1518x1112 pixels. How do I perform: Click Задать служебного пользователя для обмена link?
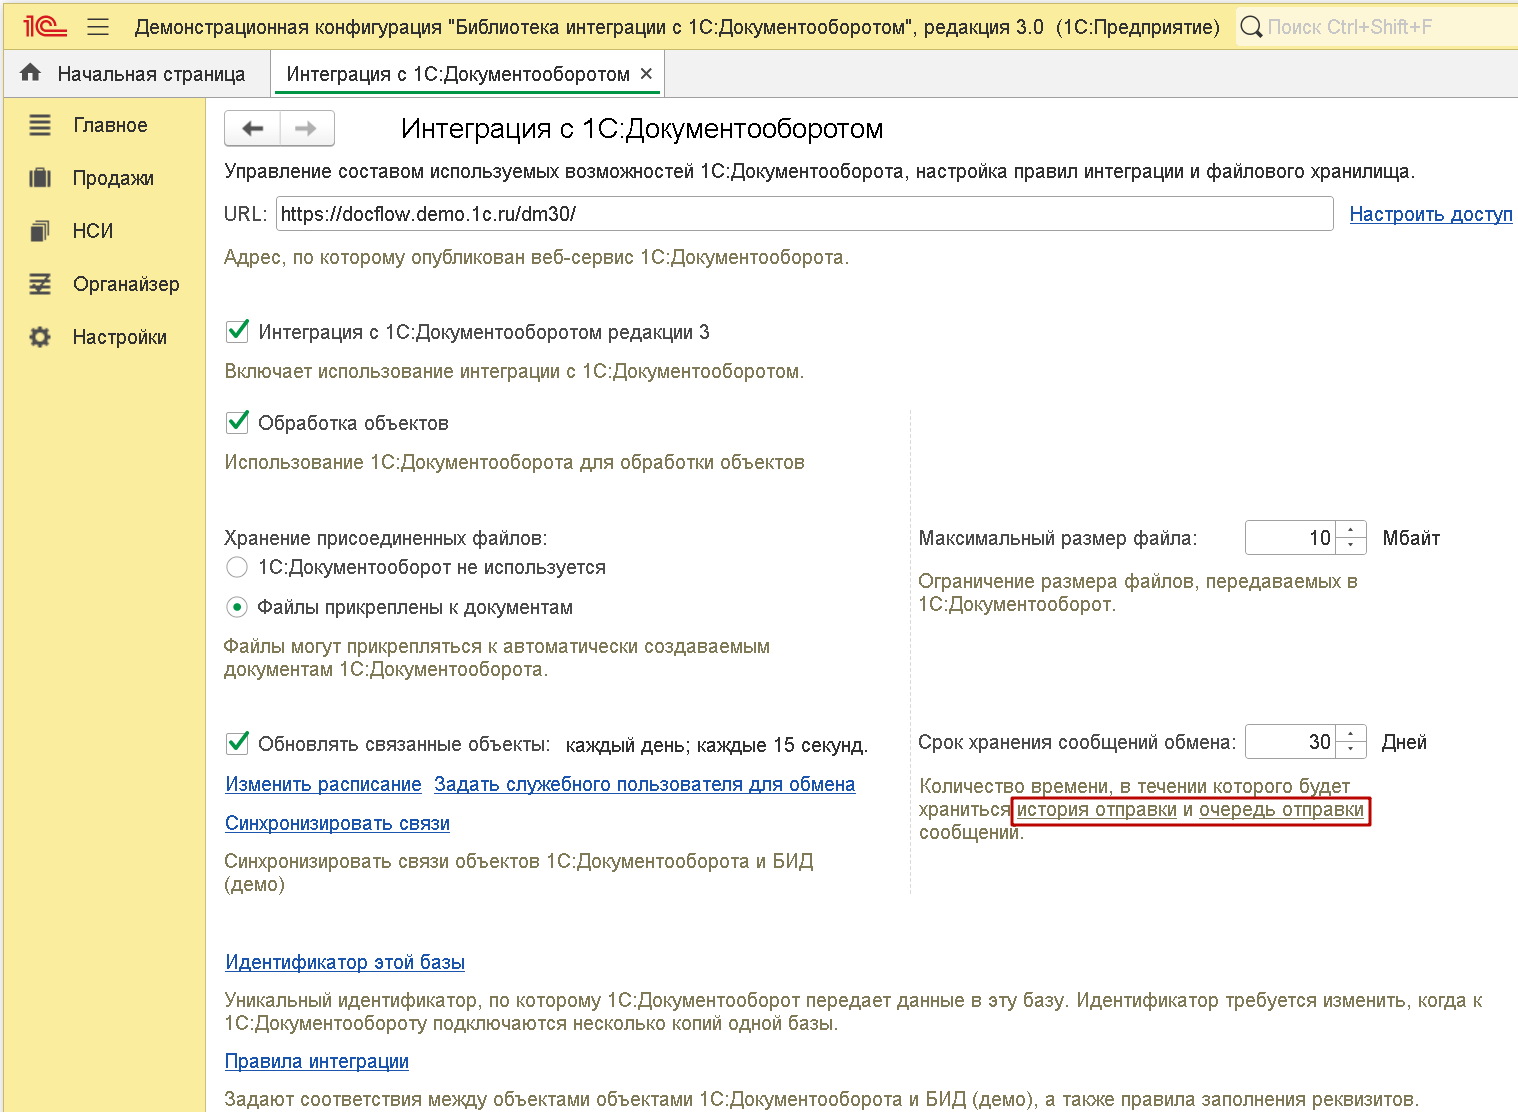pyautogui.click(x=644, y=784)
